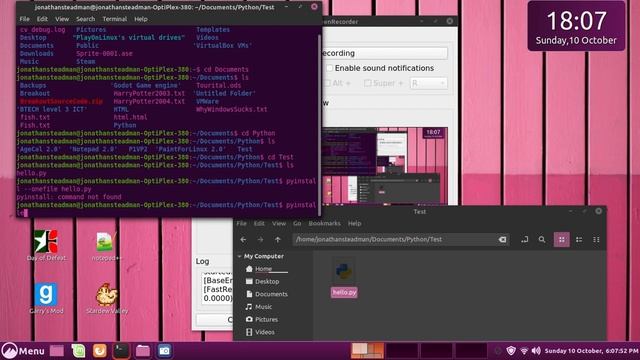Screen dimensions: 640x360
Task: Toggle the Alt + modifier checkbox
Action: pos(327,83)
